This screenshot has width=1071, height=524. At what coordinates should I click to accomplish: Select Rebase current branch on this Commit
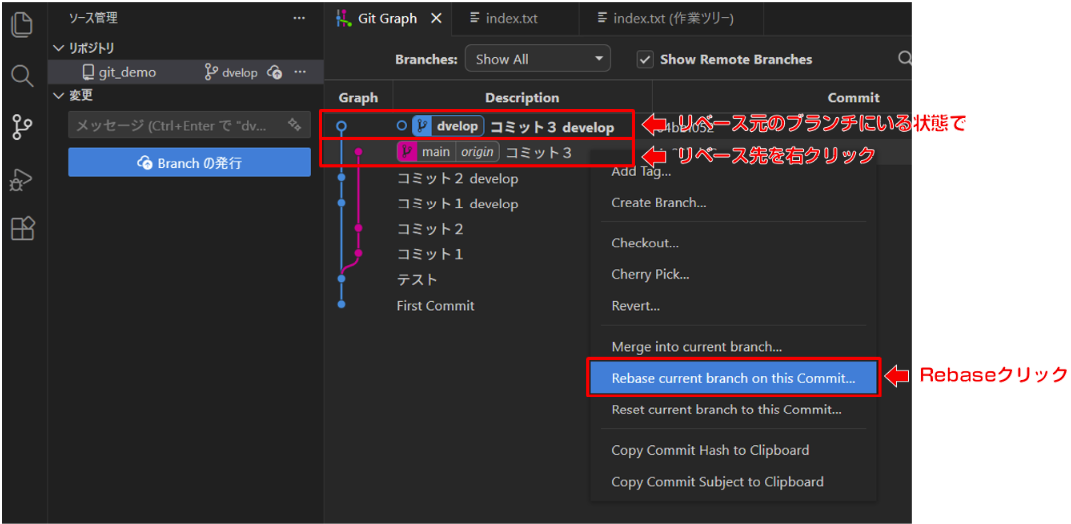click(733, 378)
